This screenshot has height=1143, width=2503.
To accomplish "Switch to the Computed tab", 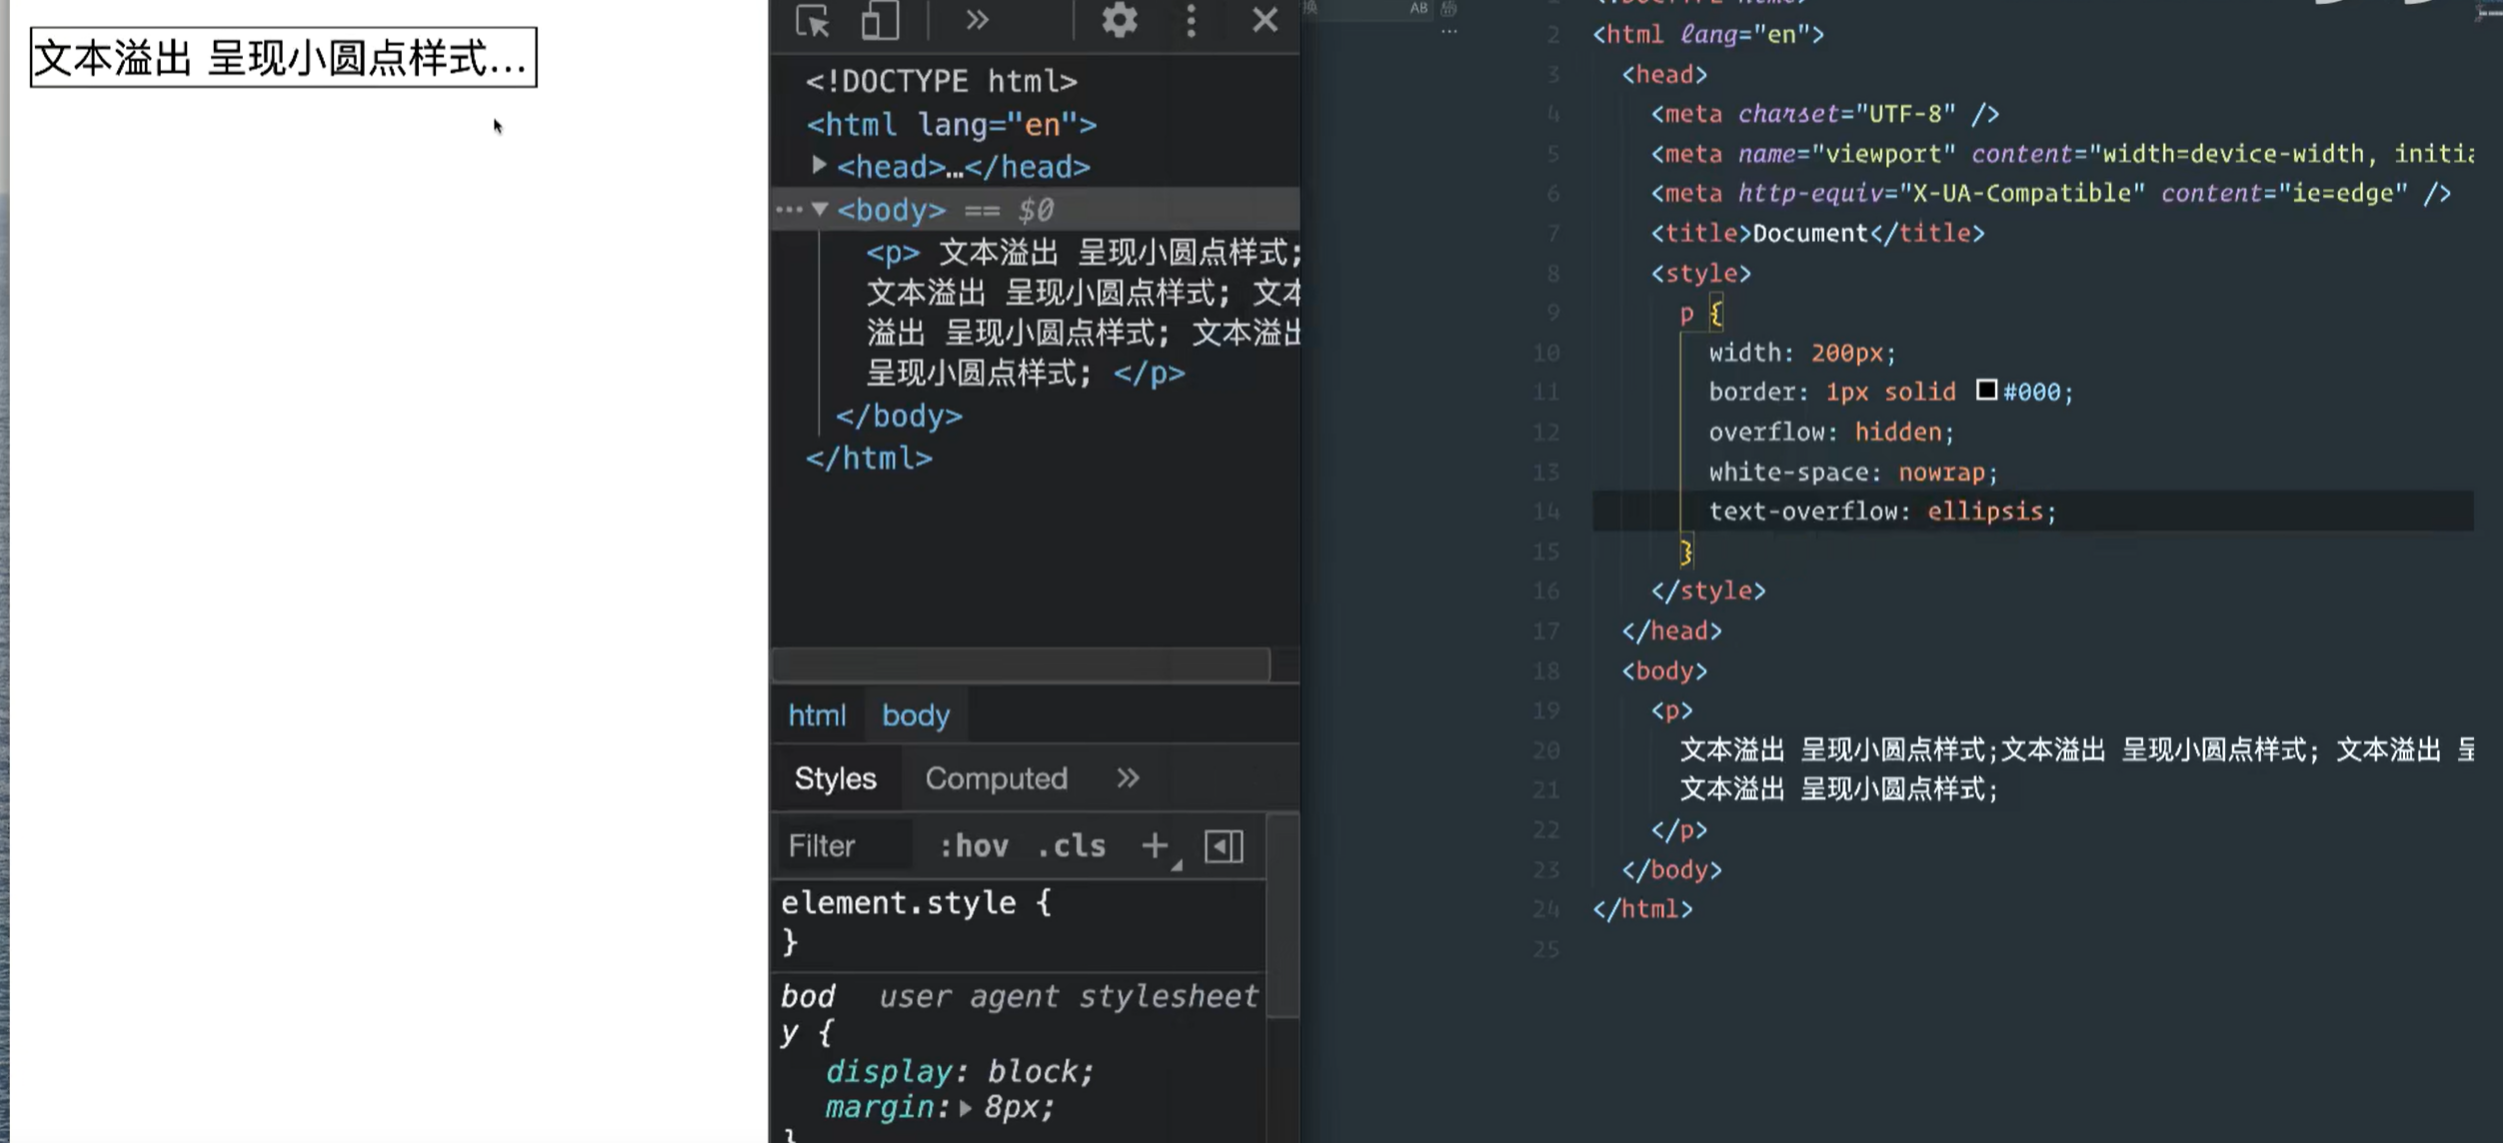I will pyautogui.click(x=996, y=778).
